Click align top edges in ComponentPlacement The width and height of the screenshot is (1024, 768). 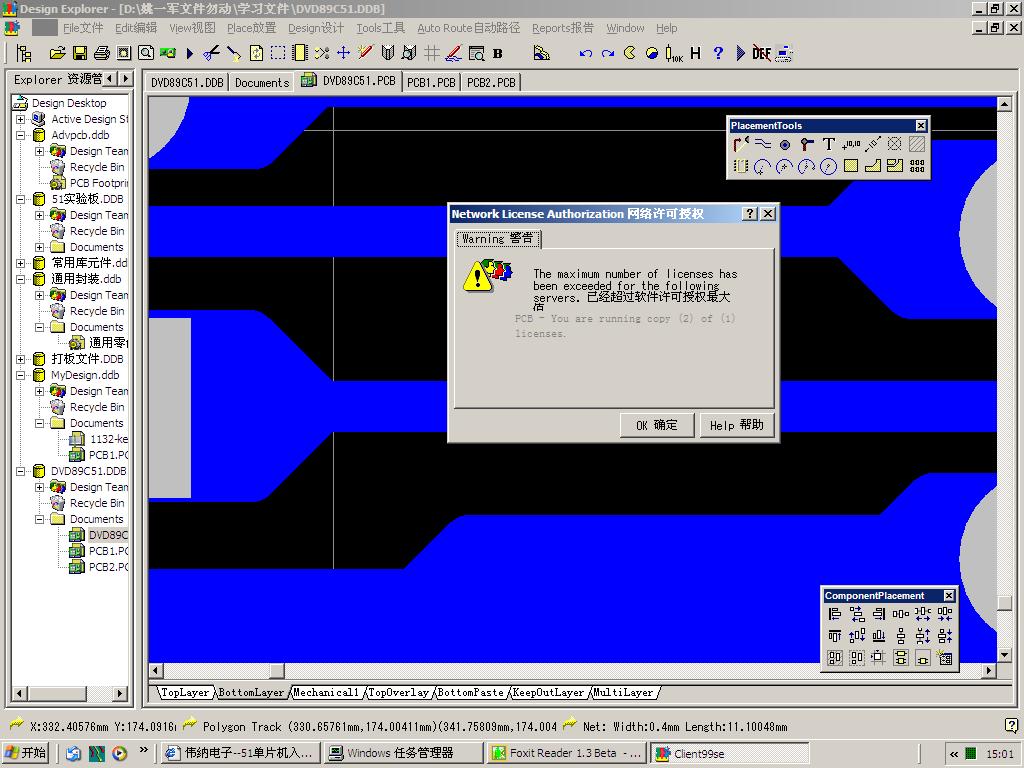click(x=835, y=636)
